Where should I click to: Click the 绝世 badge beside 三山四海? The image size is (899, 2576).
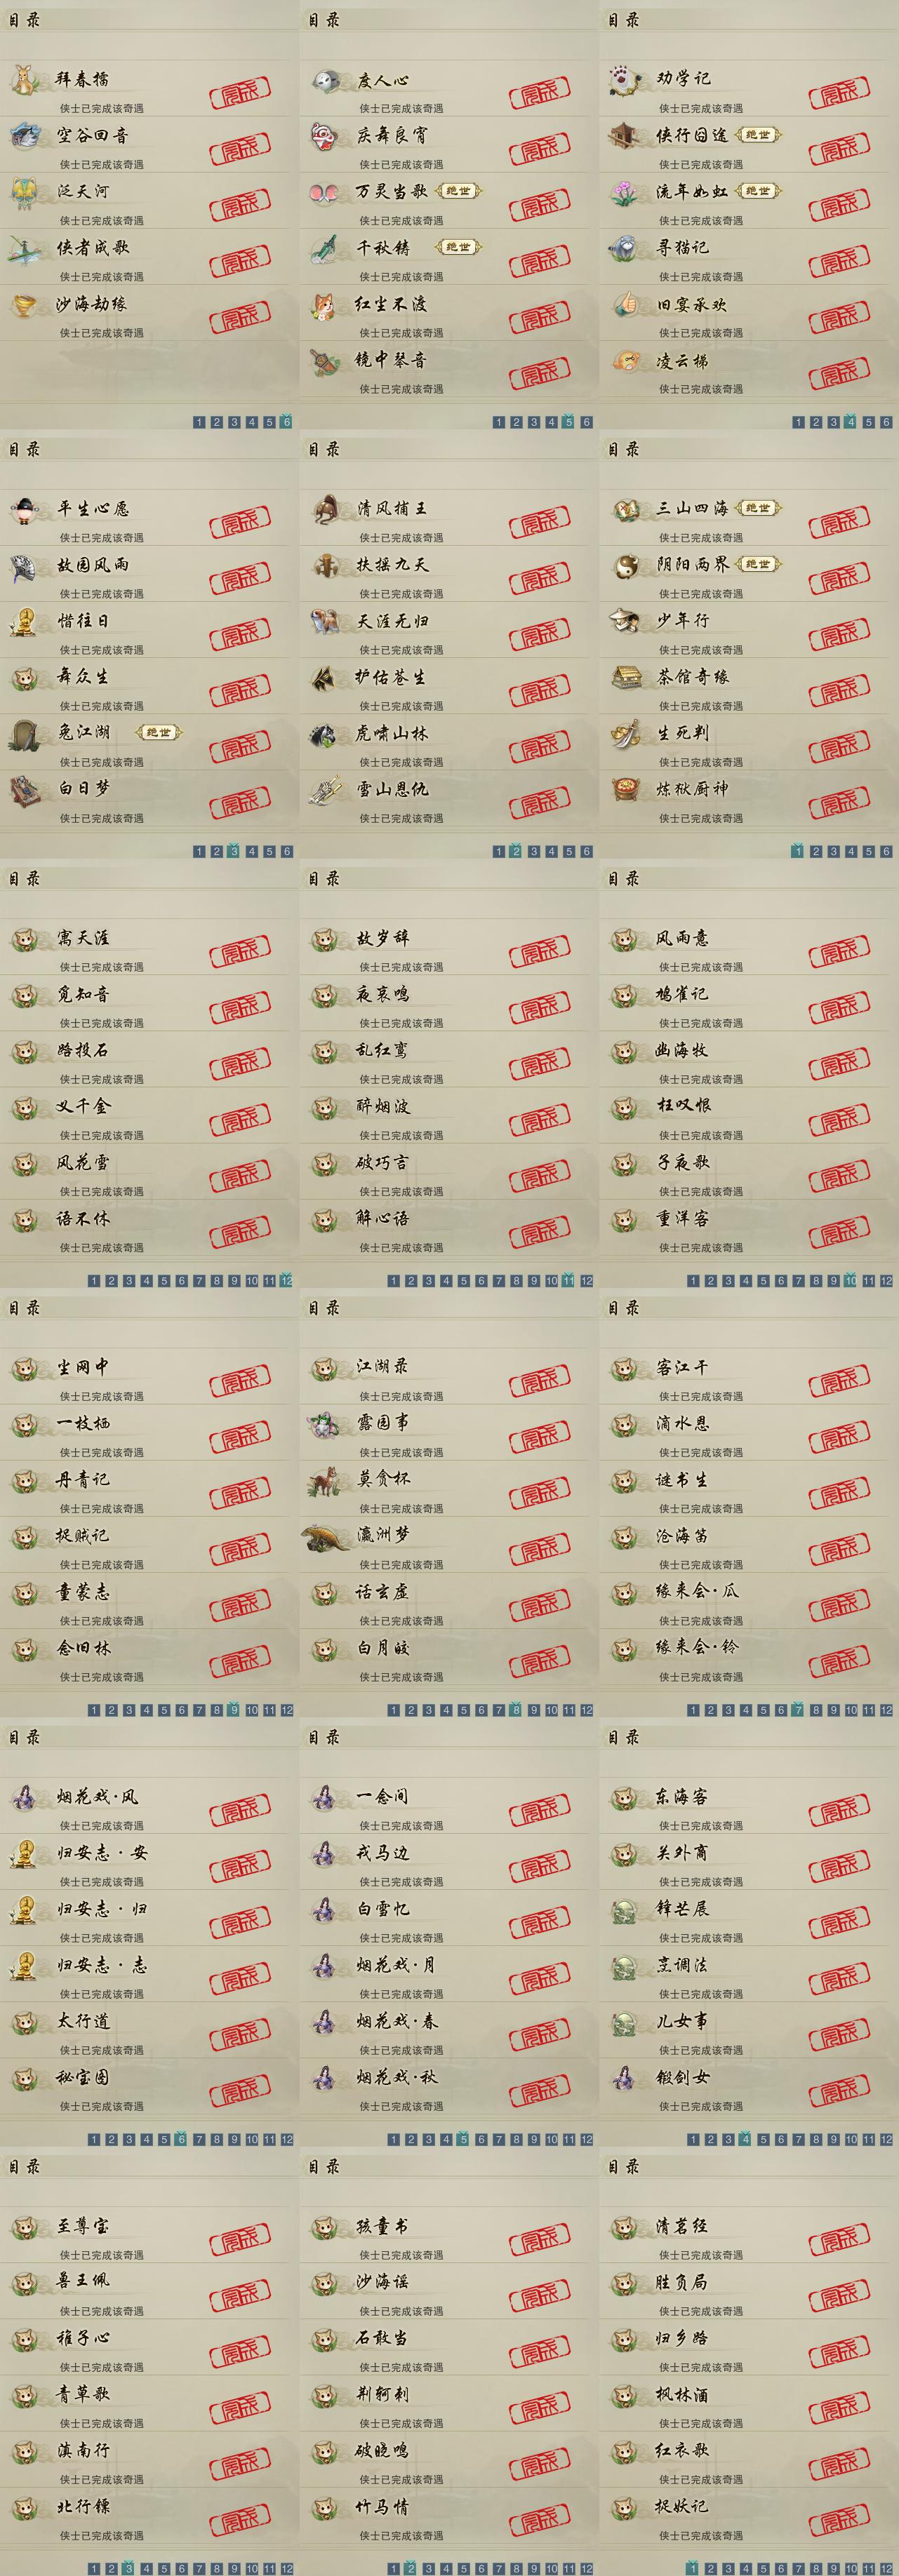click(758, 508)
